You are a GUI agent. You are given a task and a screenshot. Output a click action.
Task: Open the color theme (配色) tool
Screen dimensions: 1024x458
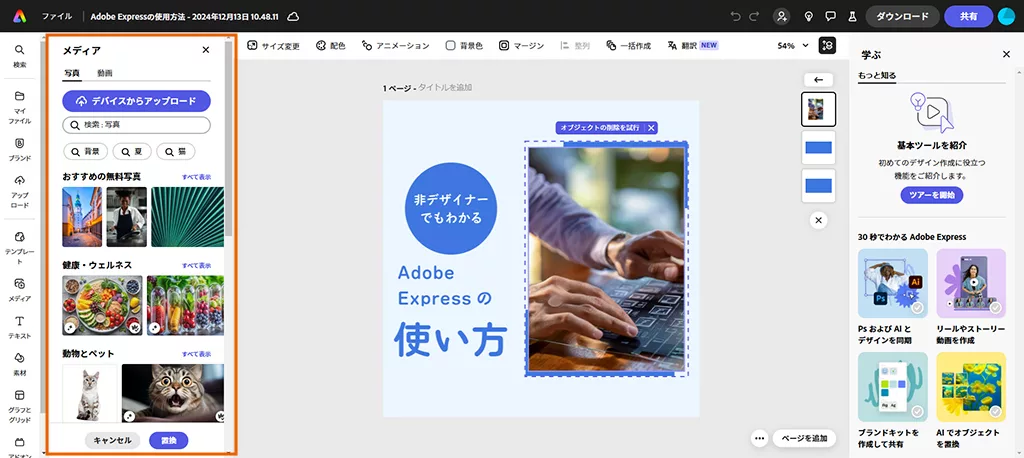tap(330, 46)
